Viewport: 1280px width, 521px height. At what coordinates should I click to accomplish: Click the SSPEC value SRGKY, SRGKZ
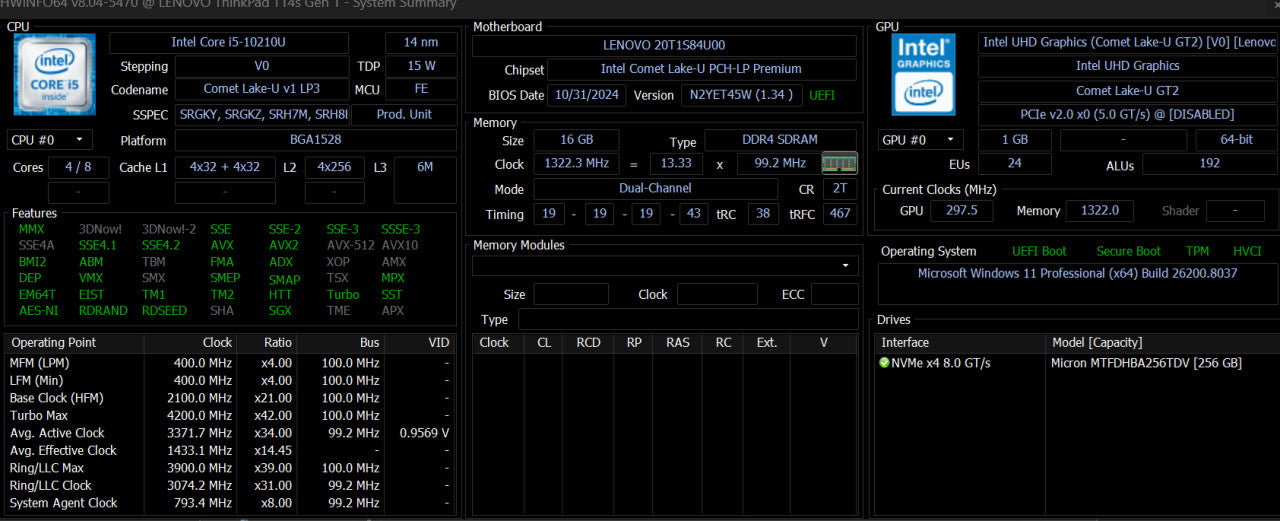point(261,114)
